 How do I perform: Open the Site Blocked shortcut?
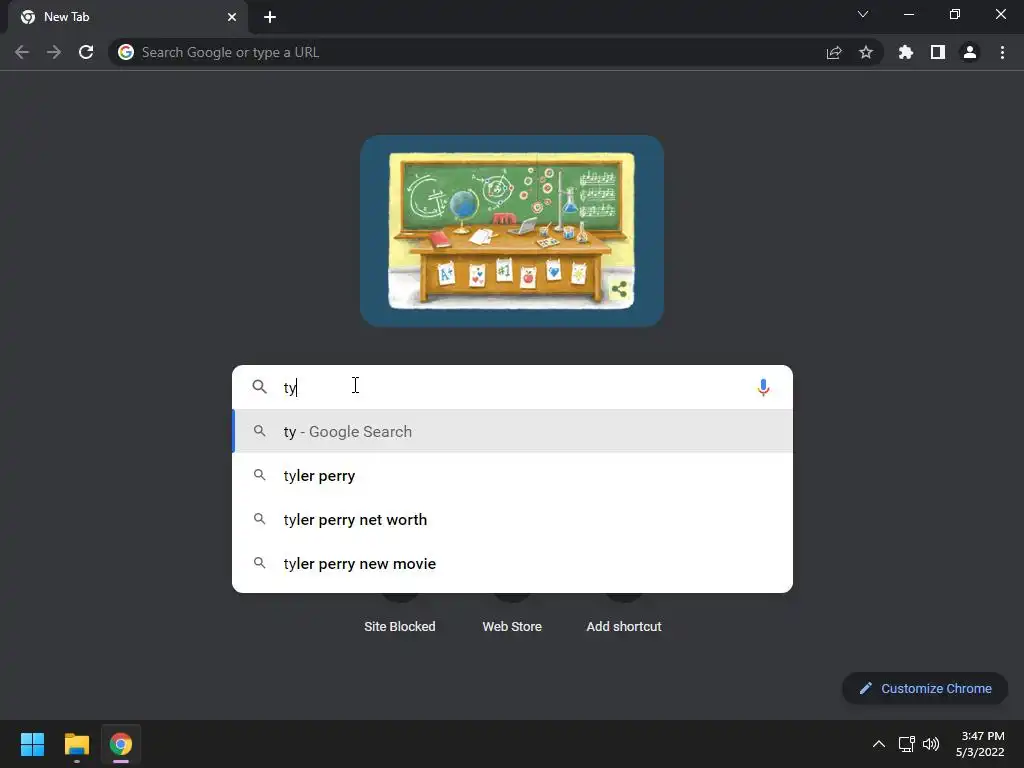[x=400, y=626]
